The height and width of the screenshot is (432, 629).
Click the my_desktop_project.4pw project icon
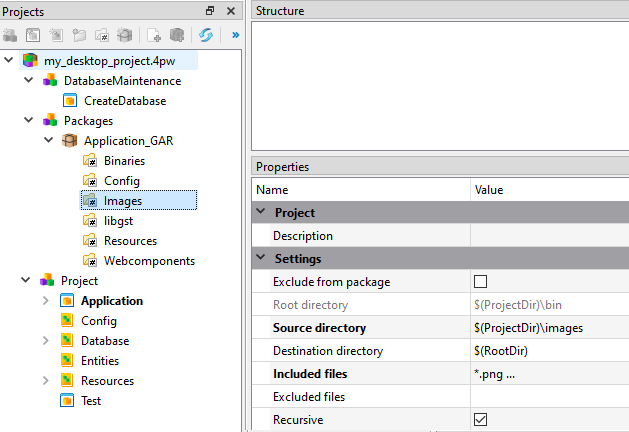click(30, 61)
